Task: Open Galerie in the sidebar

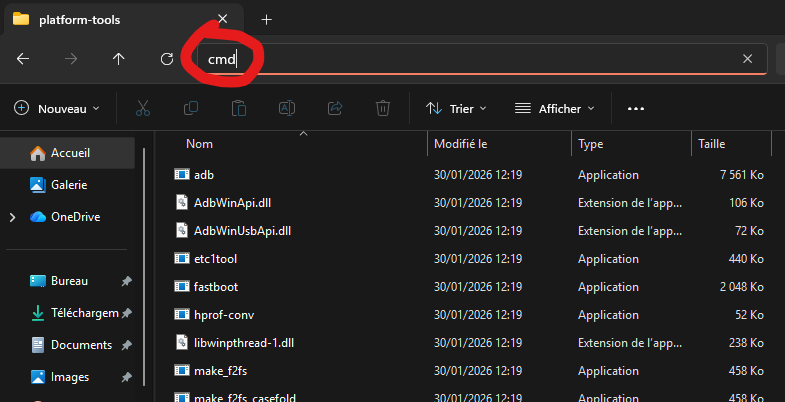Action: (x=67, y=185)
